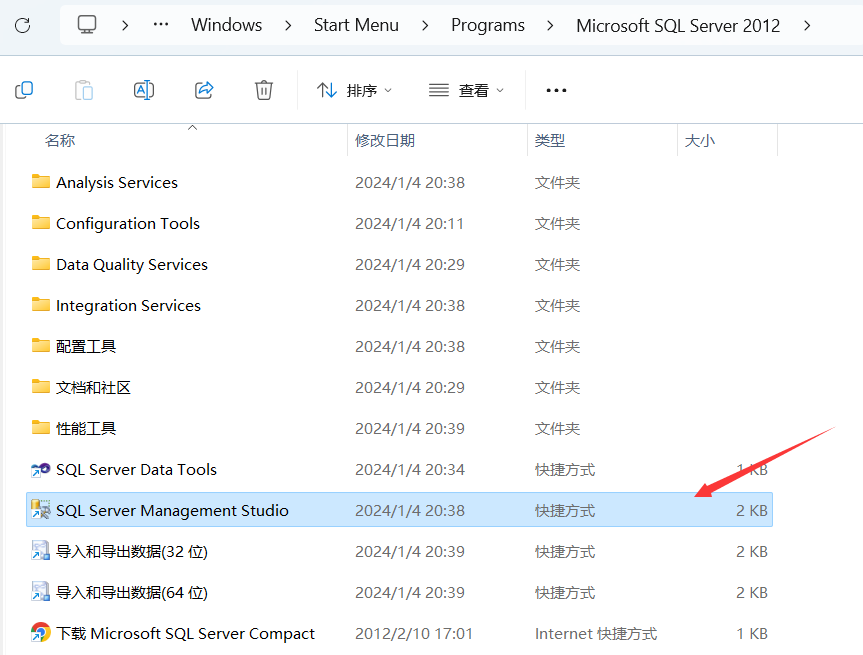Click the 性能工具 folder icon
Screen dimensions: 863x655
pyautogui.click(x=41, y=428)
